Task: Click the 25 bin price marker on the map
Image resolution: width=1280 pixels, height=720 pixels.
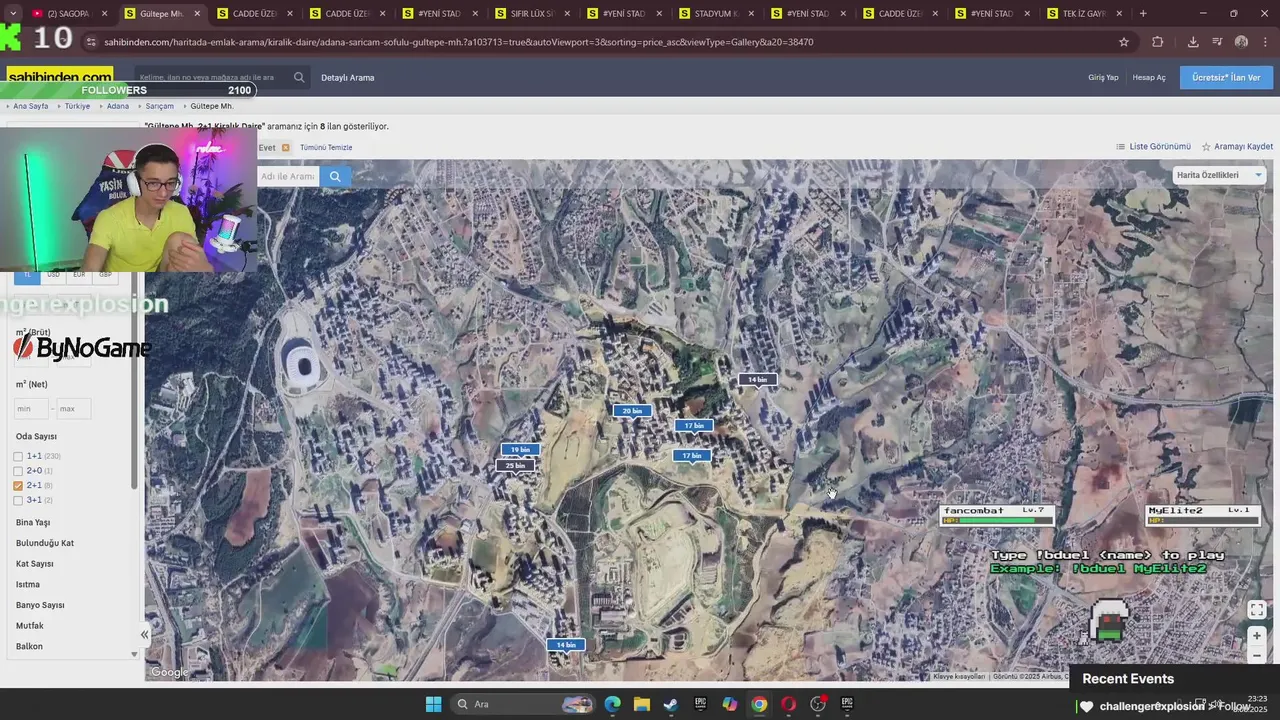Action: point(515,466)
